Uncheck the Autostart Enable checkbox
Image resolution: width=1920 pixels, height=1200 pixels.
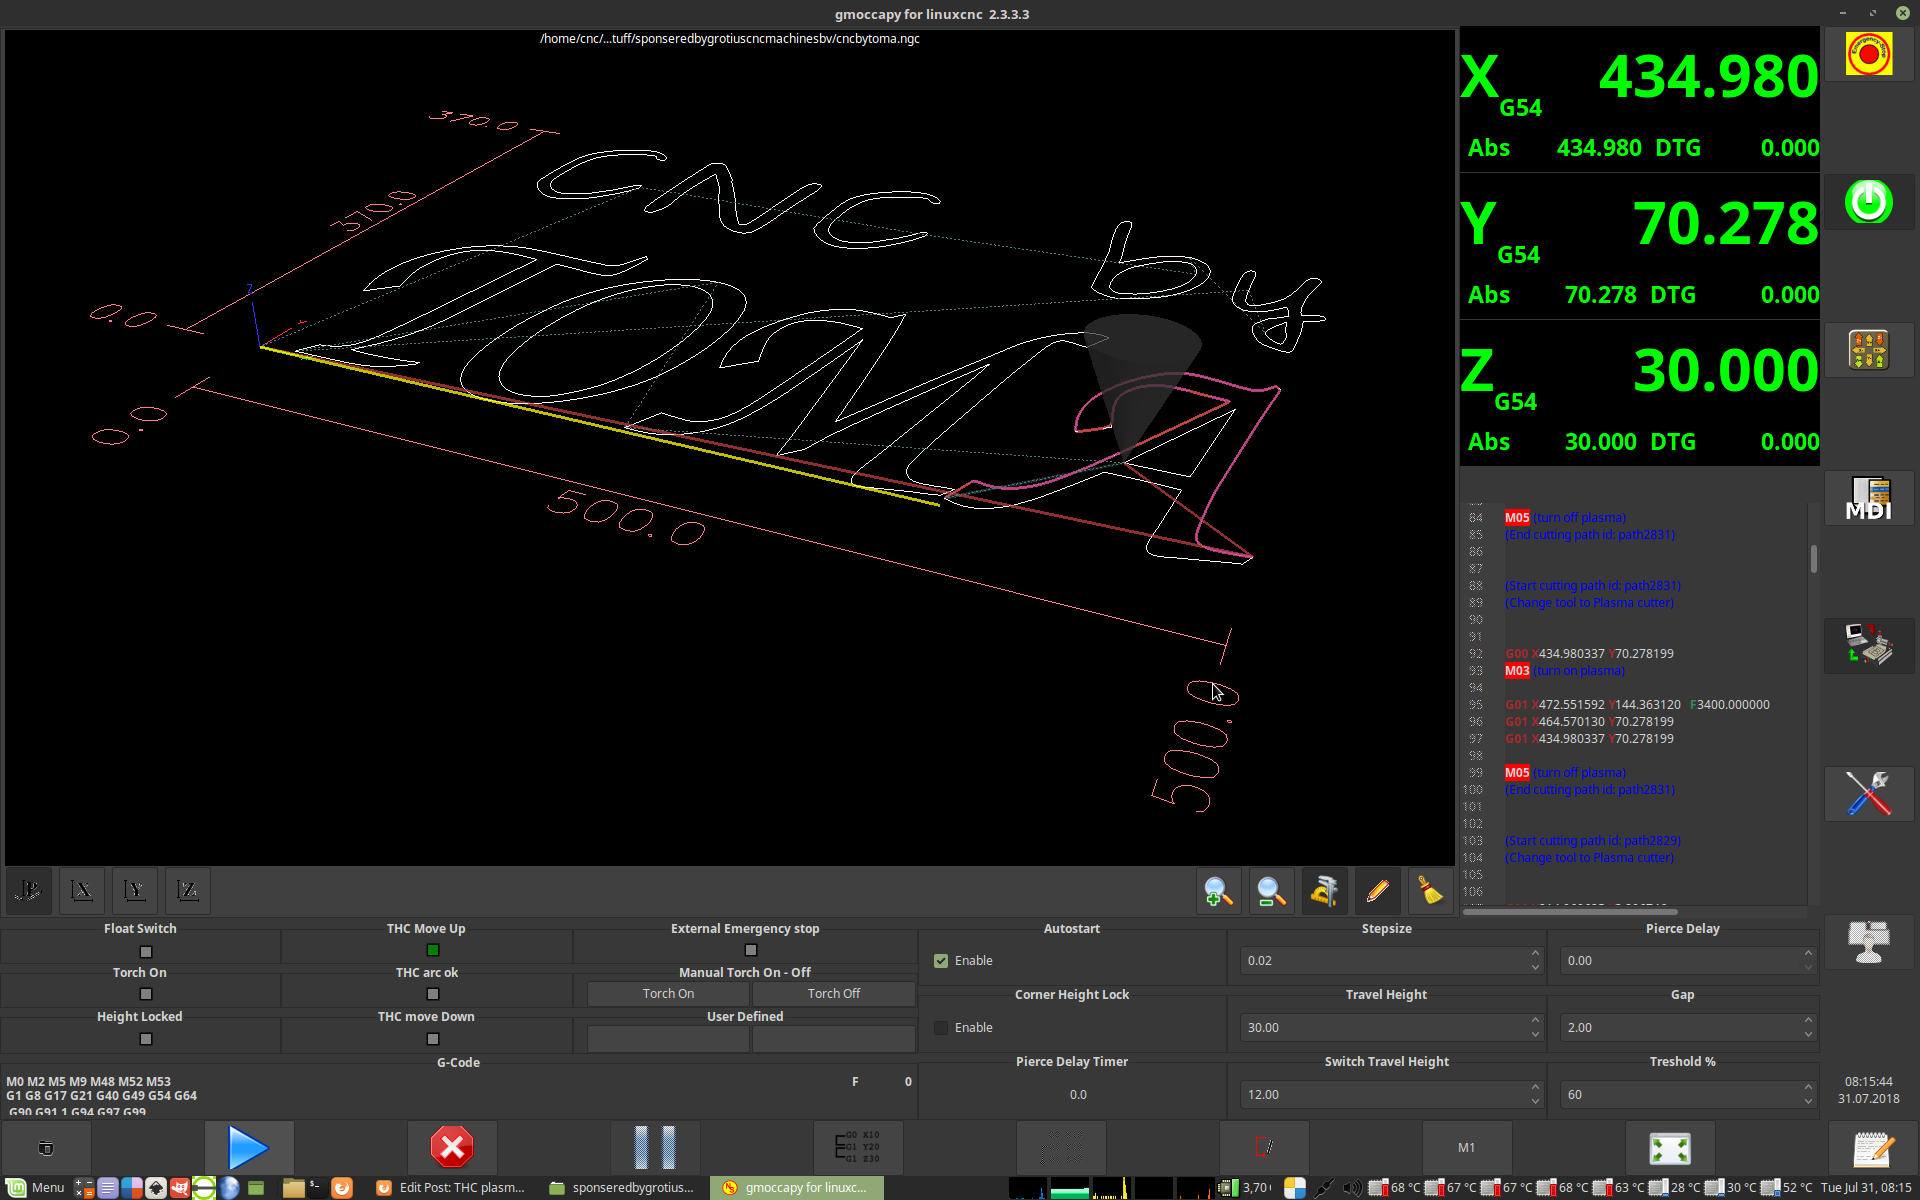click(941, 960)
